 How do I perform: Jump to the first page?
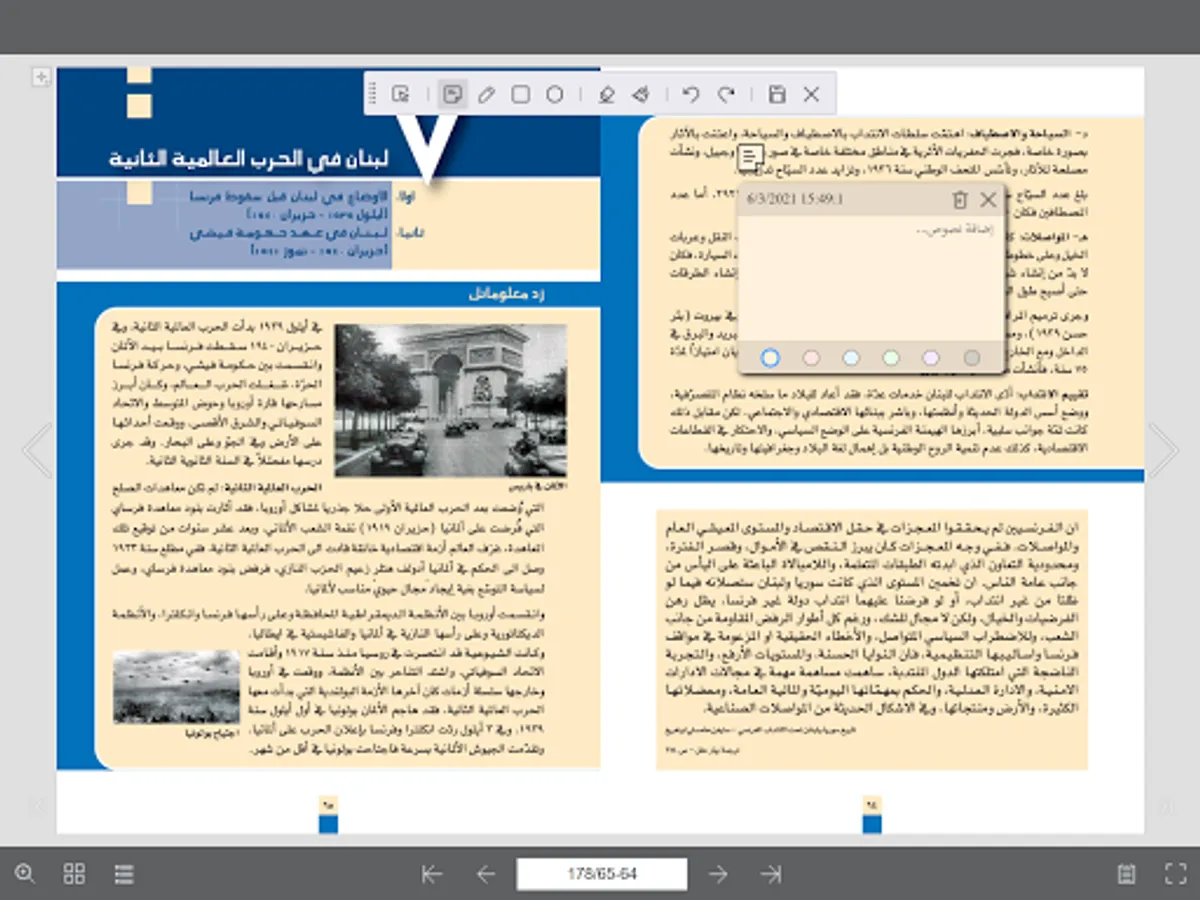coord(432,874)
